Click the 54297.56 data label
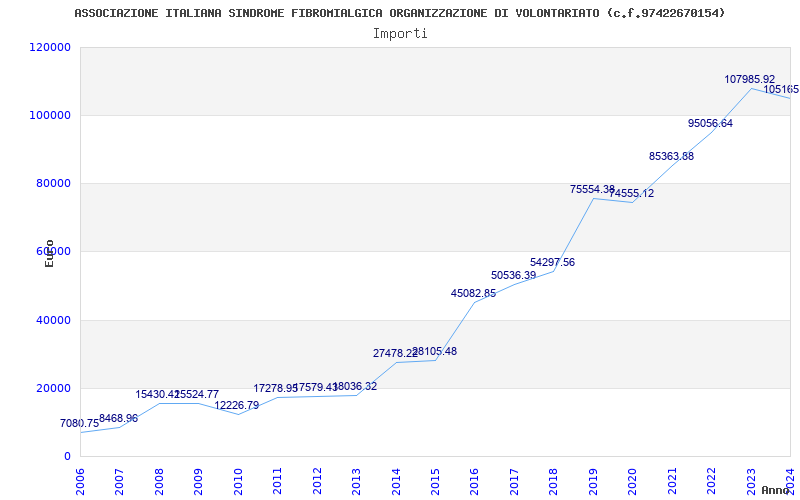Viewport: 800px width, 500px height. click(x=553, y=262)
